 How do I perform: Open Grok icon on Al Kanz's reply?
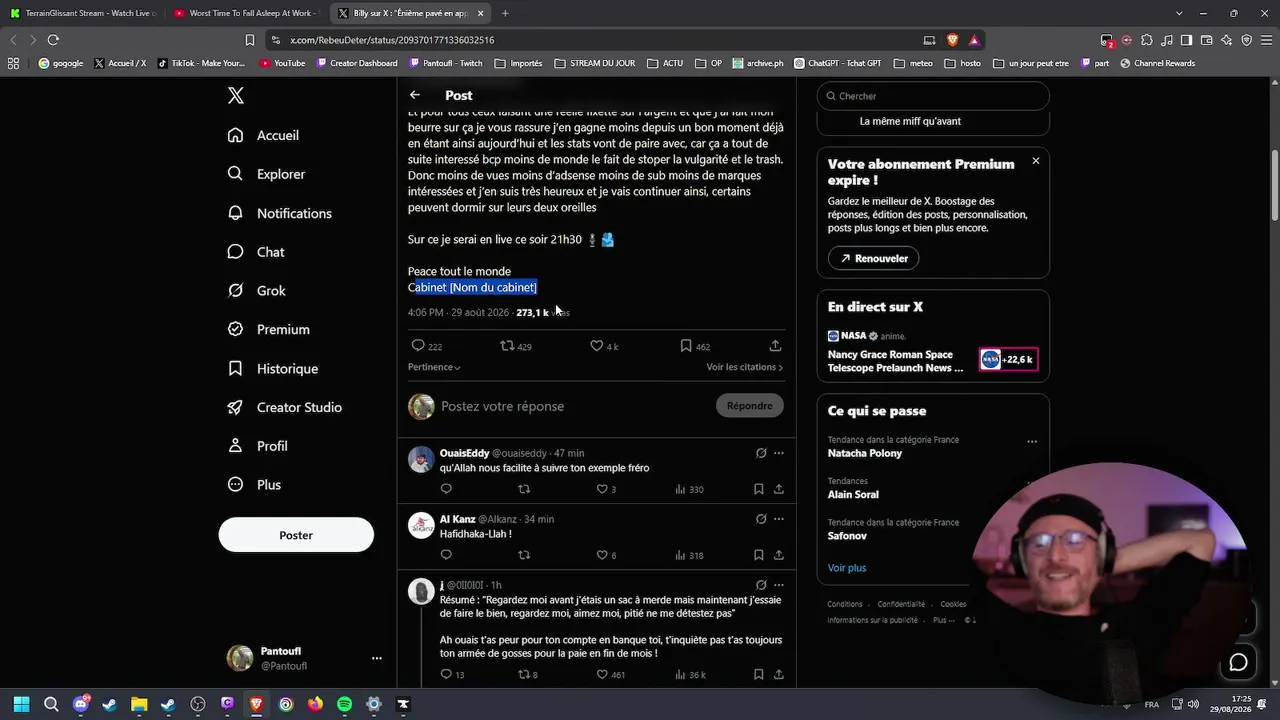coord(761,519)
